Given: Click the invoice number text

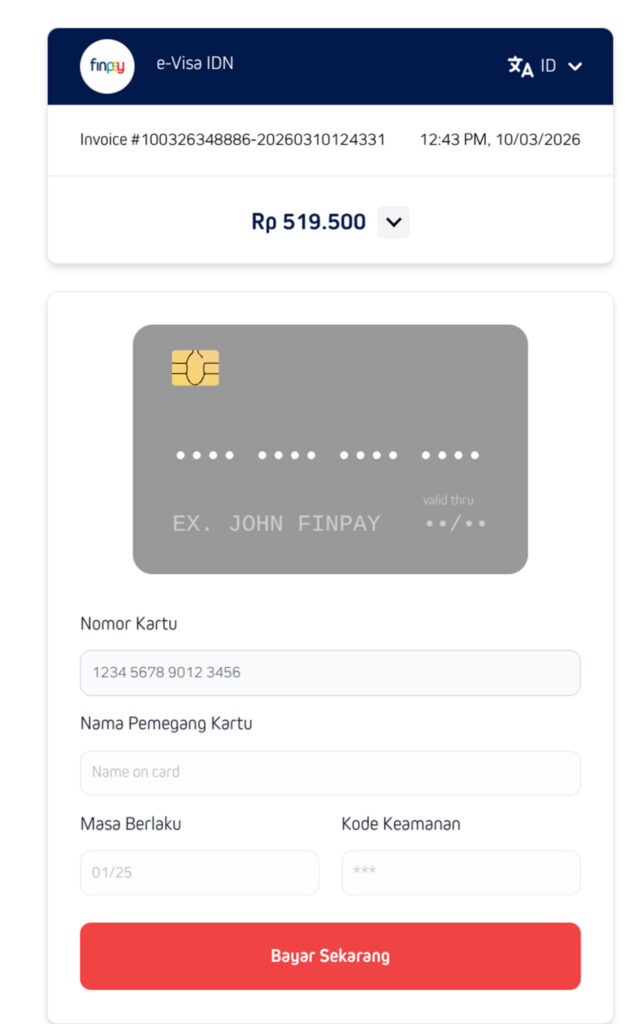Looking at the screenshot, I should 232,140.
